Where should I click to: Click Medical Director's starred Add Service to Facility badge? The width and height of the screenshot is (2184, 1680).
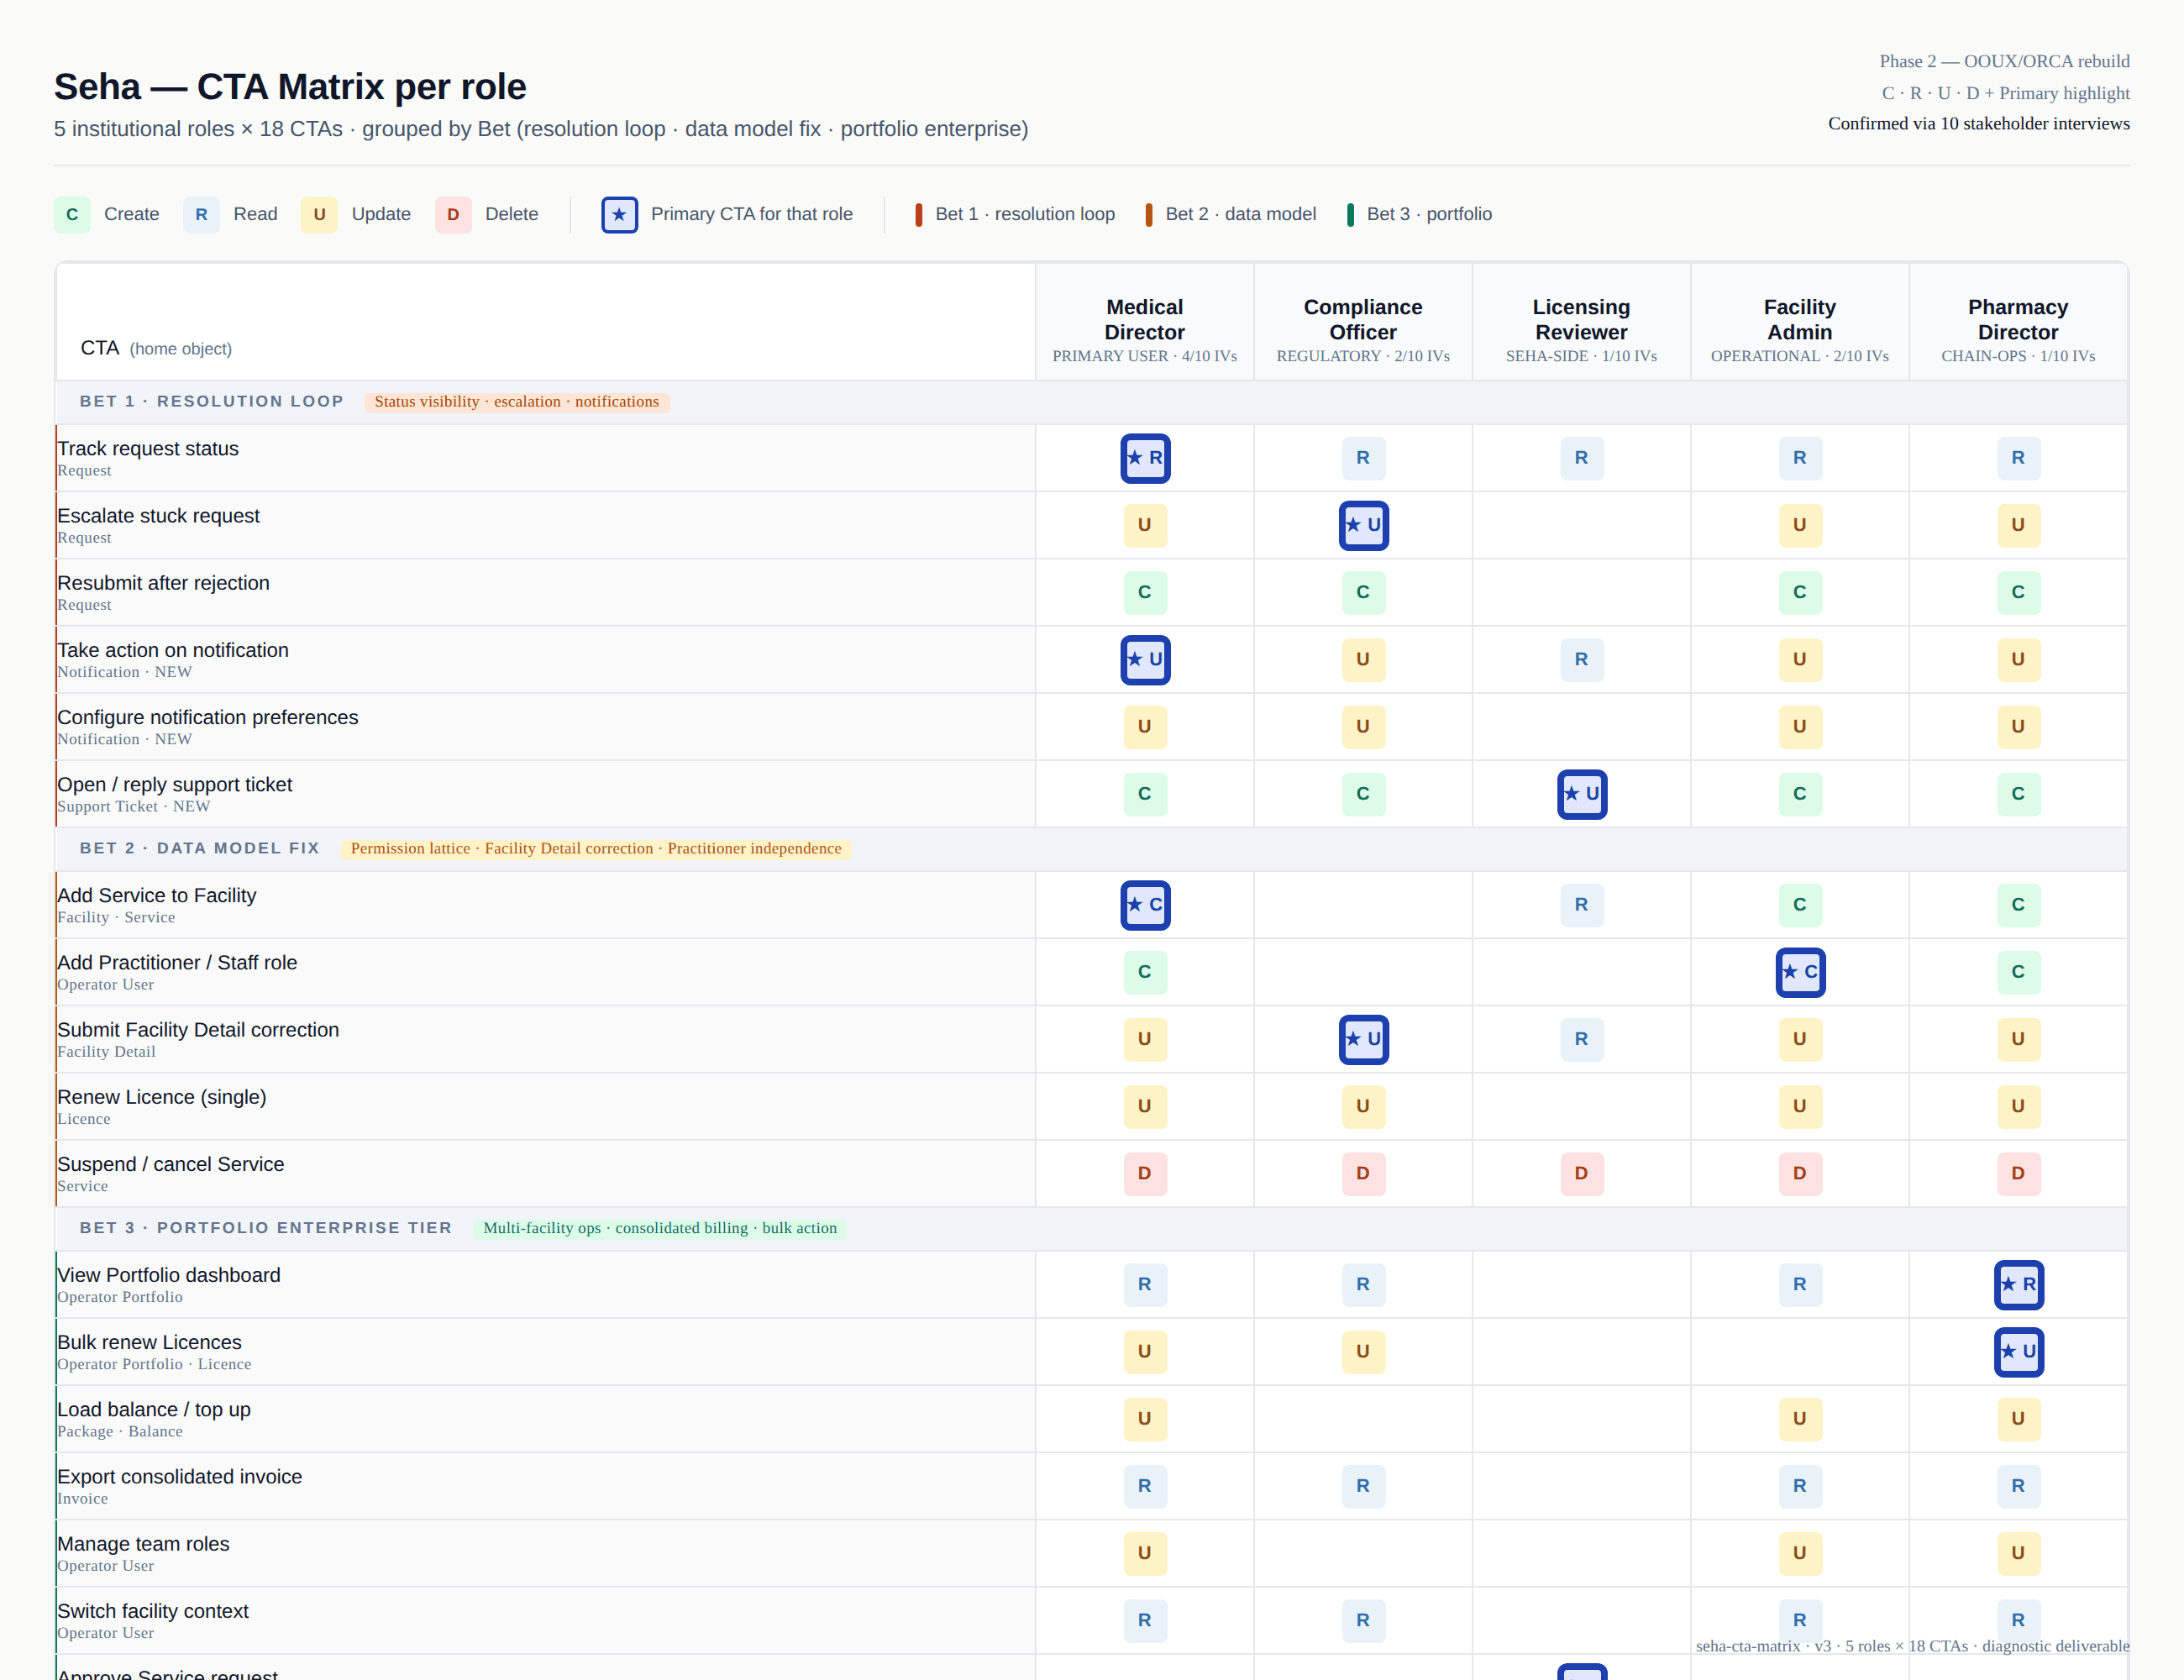[1145, 905]
